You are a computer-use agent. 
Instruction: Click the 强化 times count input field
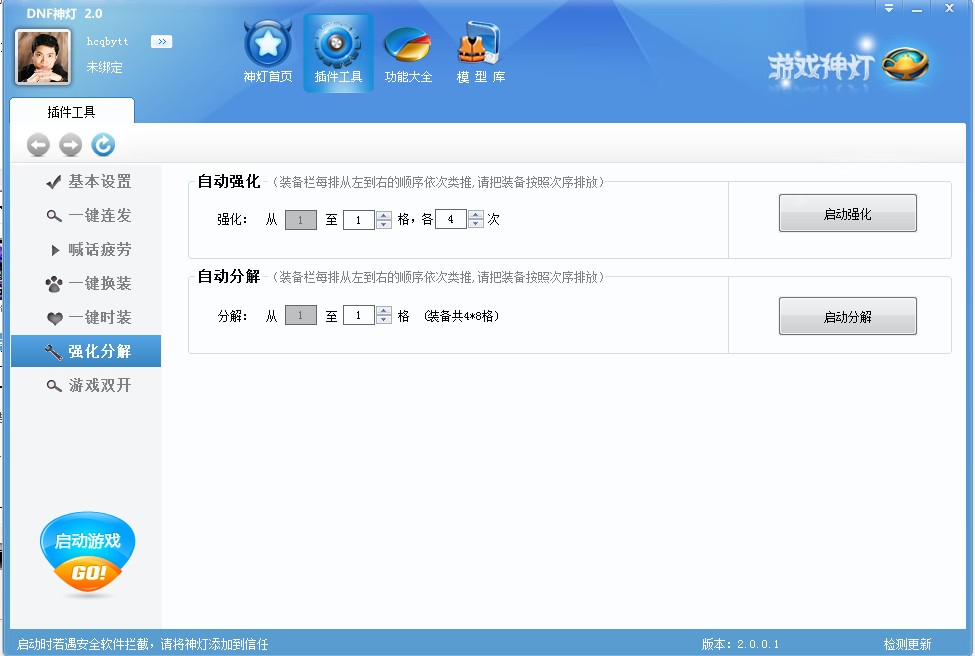click(451, 219)
